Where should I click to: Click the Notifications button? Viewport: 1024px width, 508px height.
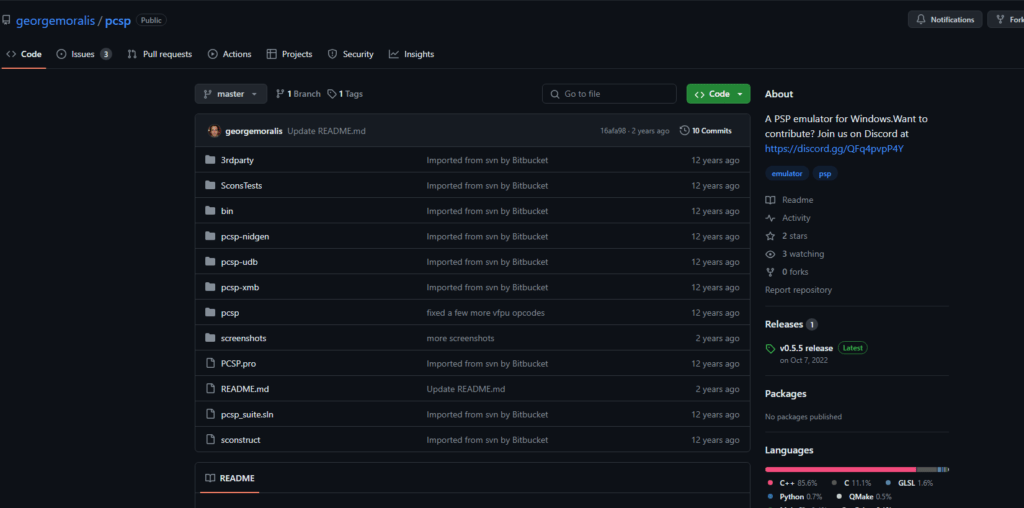pyautogui.click(x=944, y=20)
